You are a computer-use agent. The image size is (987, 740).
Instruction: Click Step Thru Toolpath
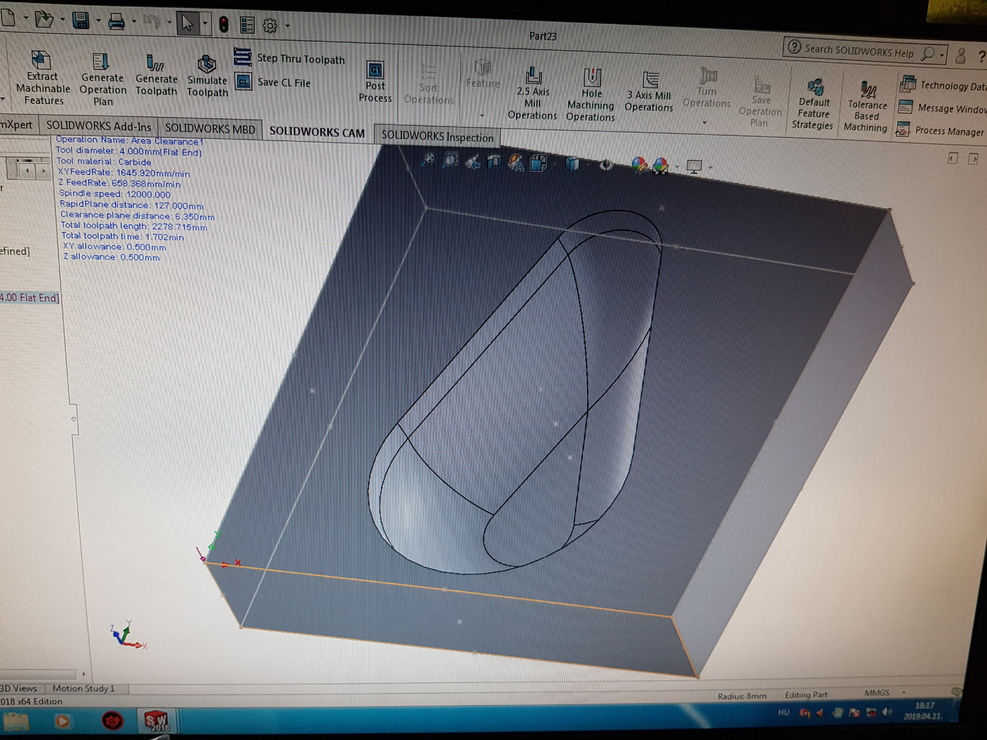click(289, 58)
